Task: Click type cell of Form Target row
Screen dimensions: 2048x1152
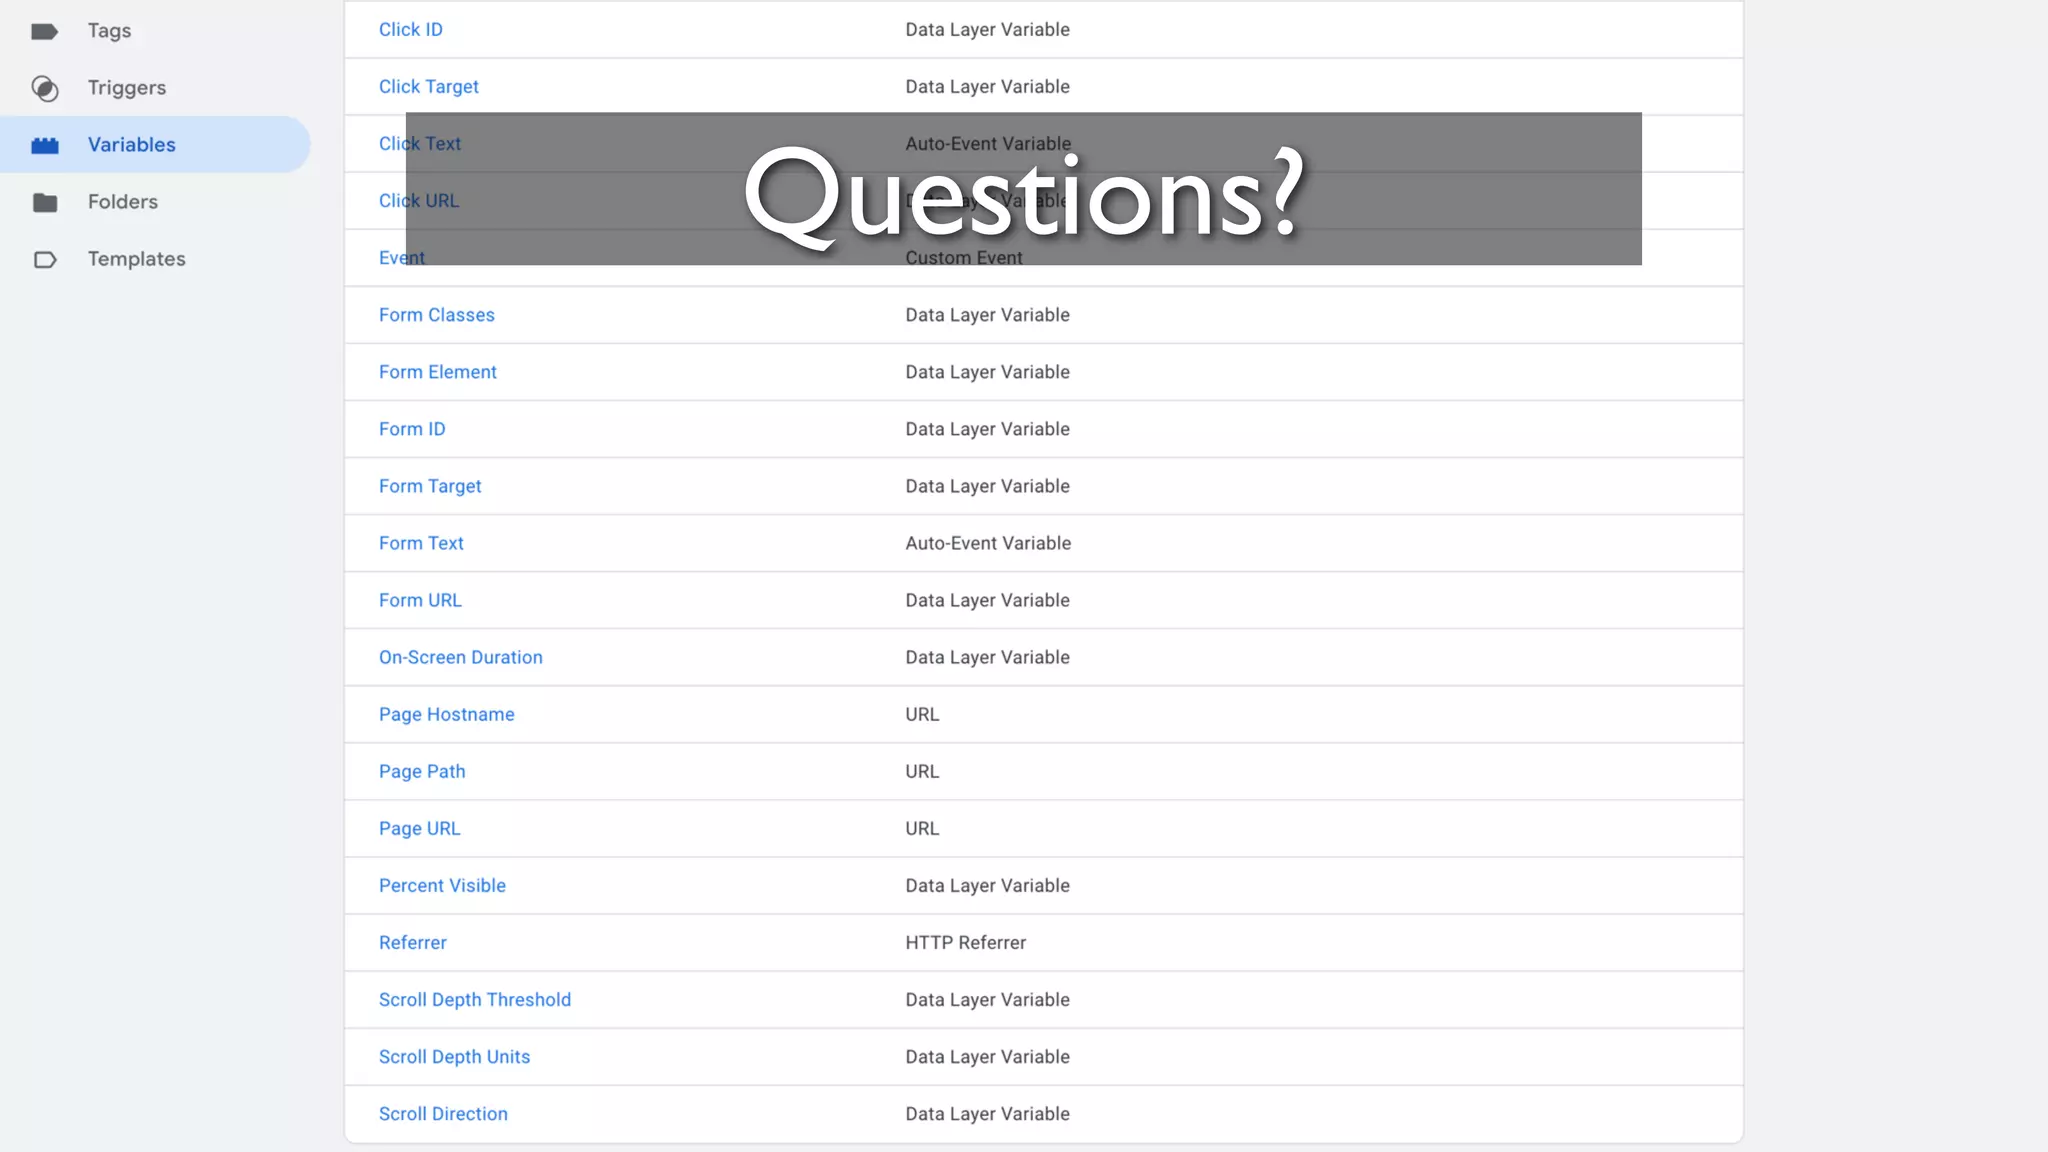Action: click(x=988, y=485)
